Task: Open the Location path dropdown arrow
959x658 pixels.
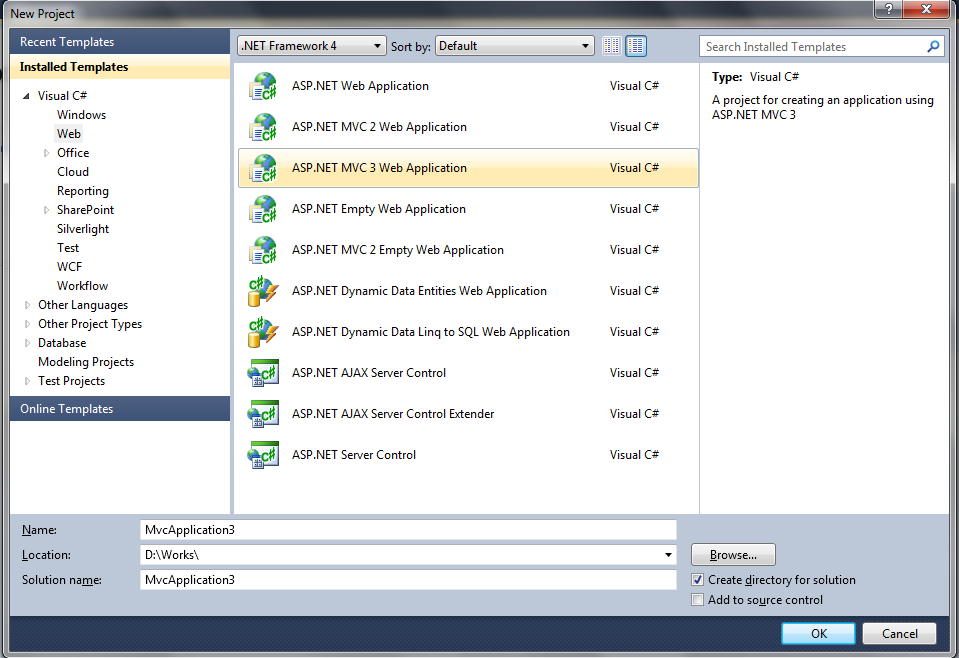Action: click(668, 555)
